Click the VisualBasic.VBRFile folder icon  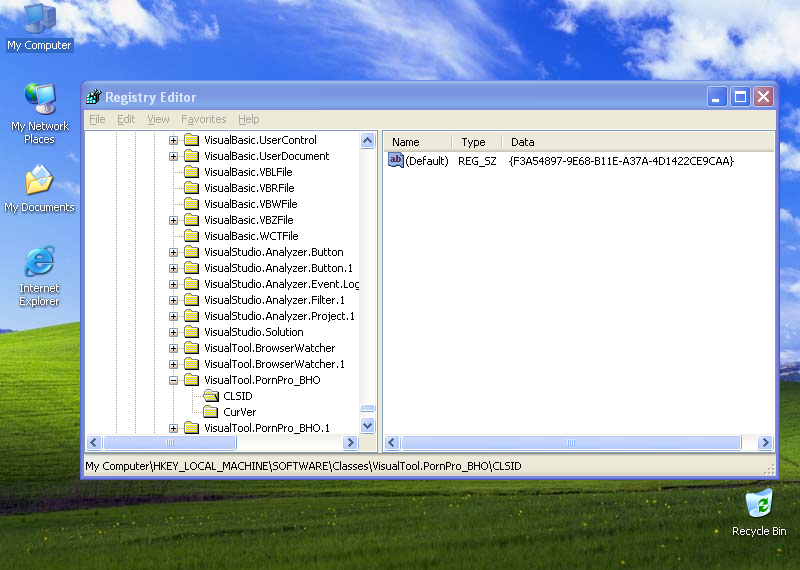click(x=191, y=188)
